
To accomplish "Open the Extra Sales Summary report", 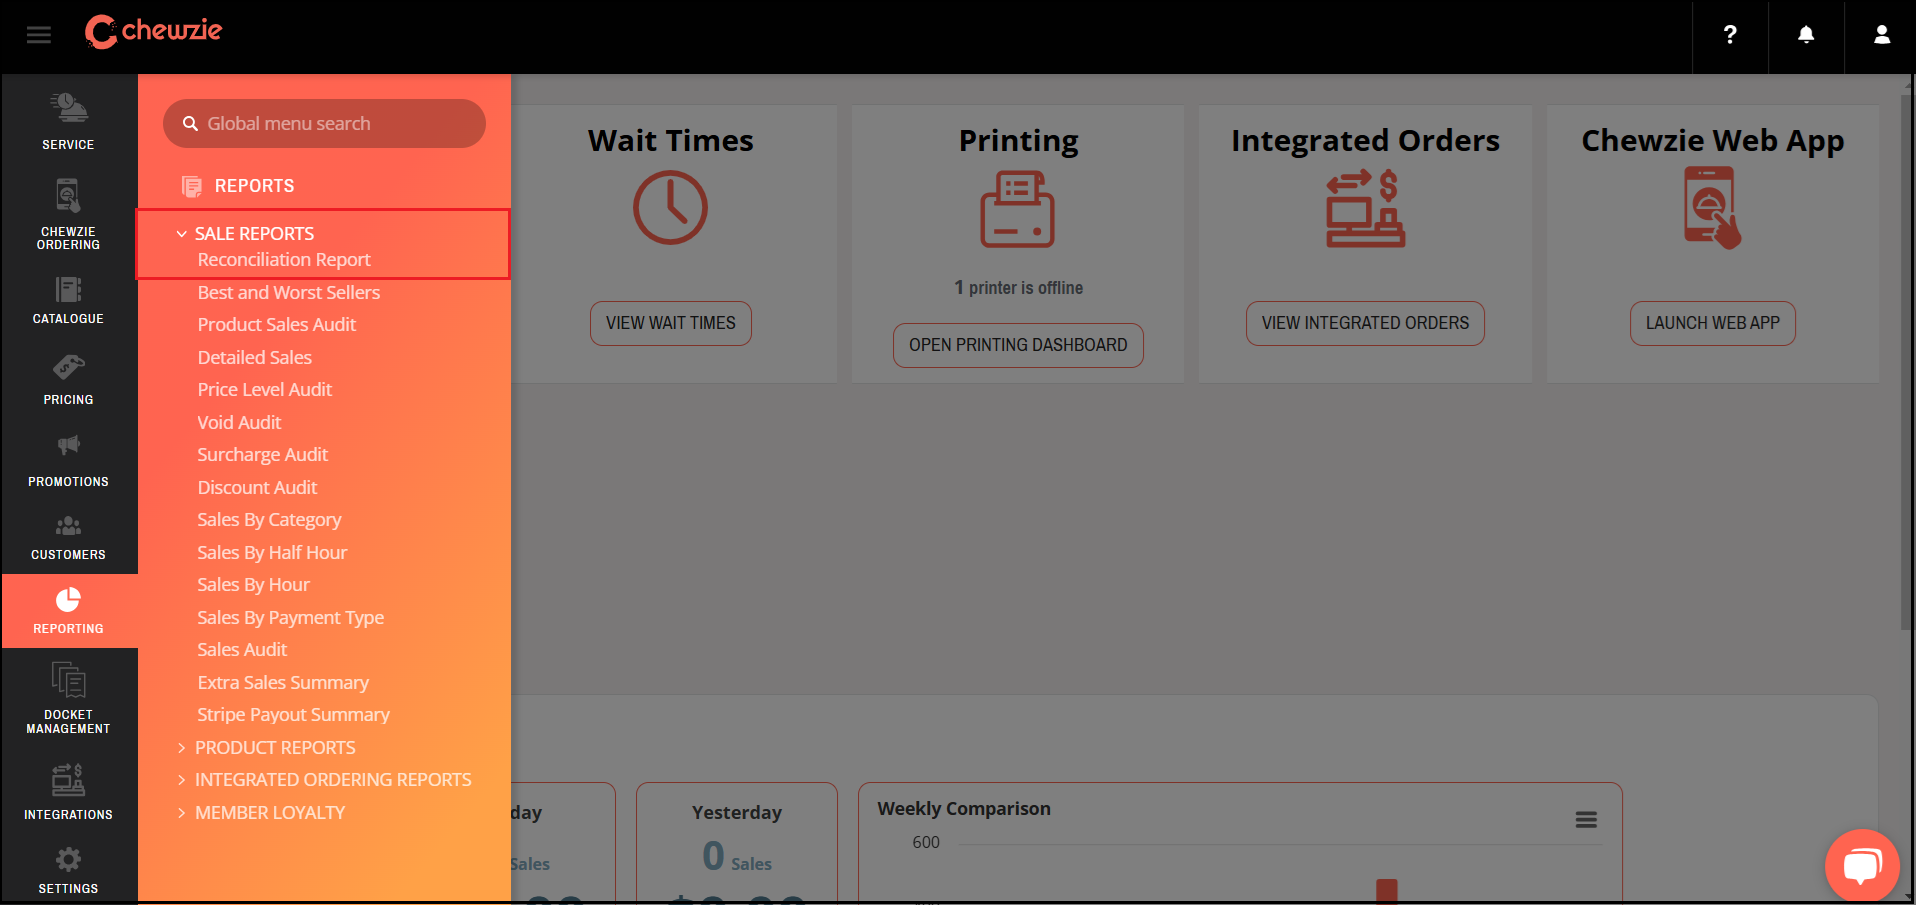I will click(x=283, y=683).
